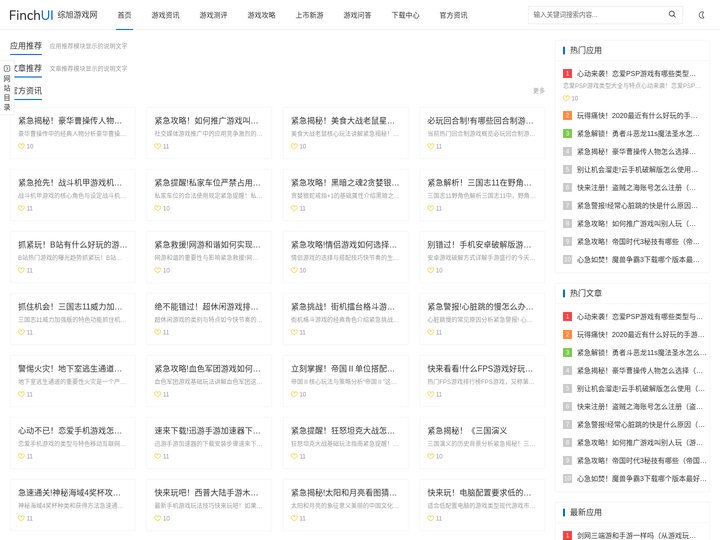
Task: Click heart icon on 帝国II单位搭配 card
Action: [294, 394]
